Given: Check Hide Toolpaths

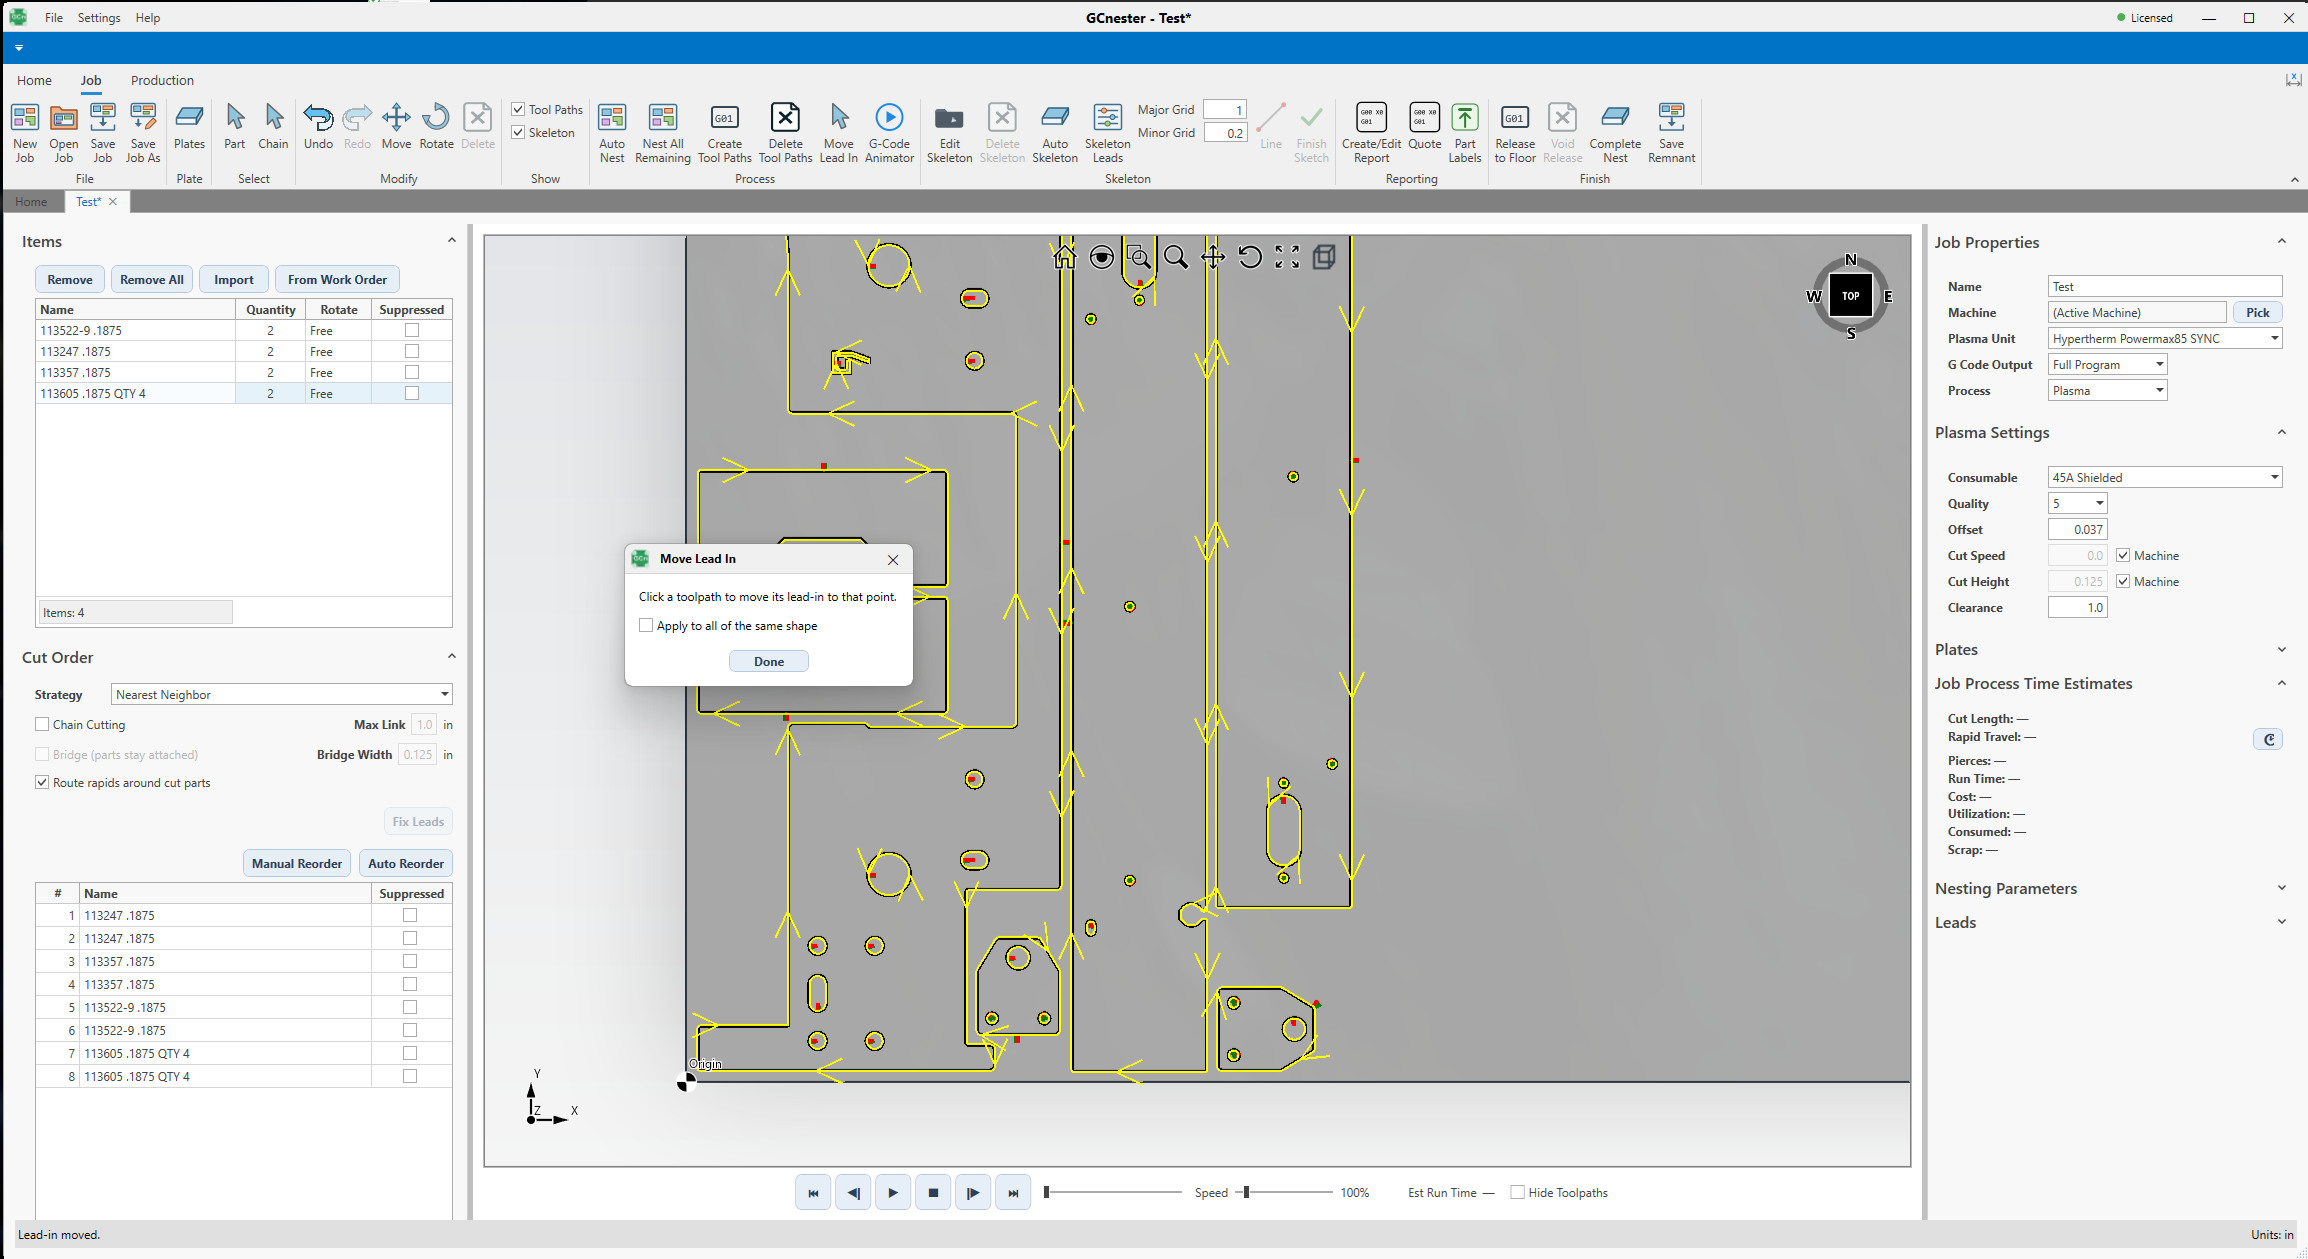Looking at the screenshot, I should coord(1518,1192).
